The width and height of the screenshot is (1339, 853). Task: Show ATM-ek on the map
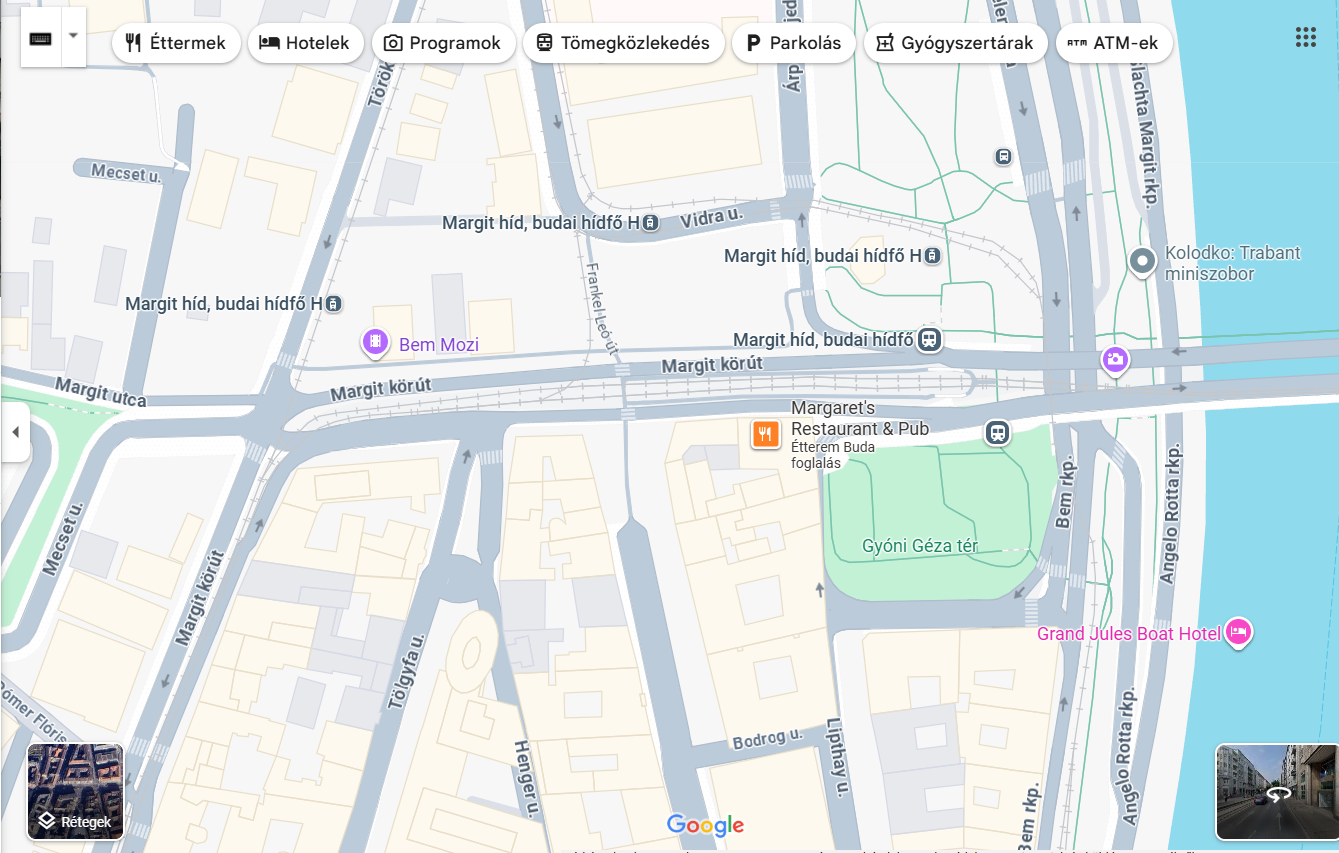coord(1114,43)
